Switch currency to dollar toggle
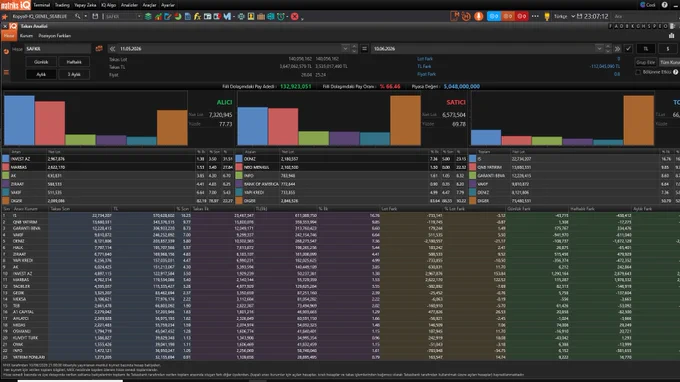 [668, 49]
